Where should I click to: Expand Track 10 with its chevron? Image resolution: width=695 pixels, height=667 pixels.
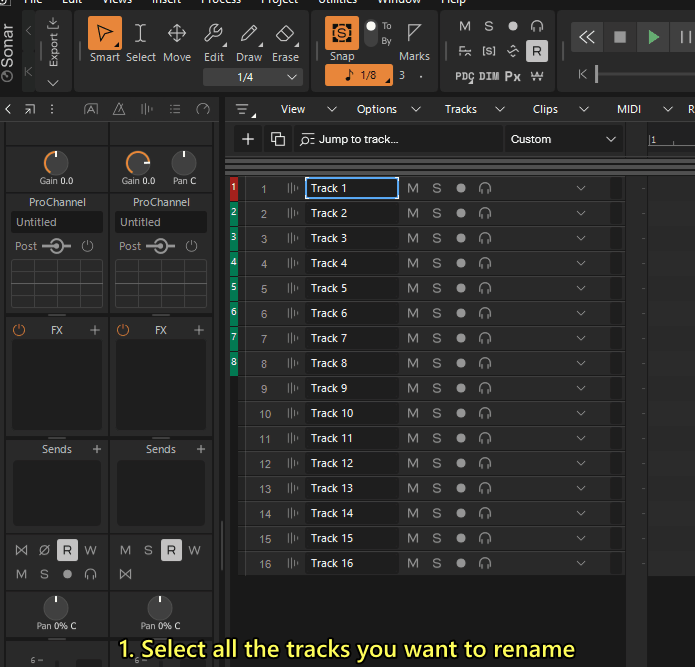point(581,413)
